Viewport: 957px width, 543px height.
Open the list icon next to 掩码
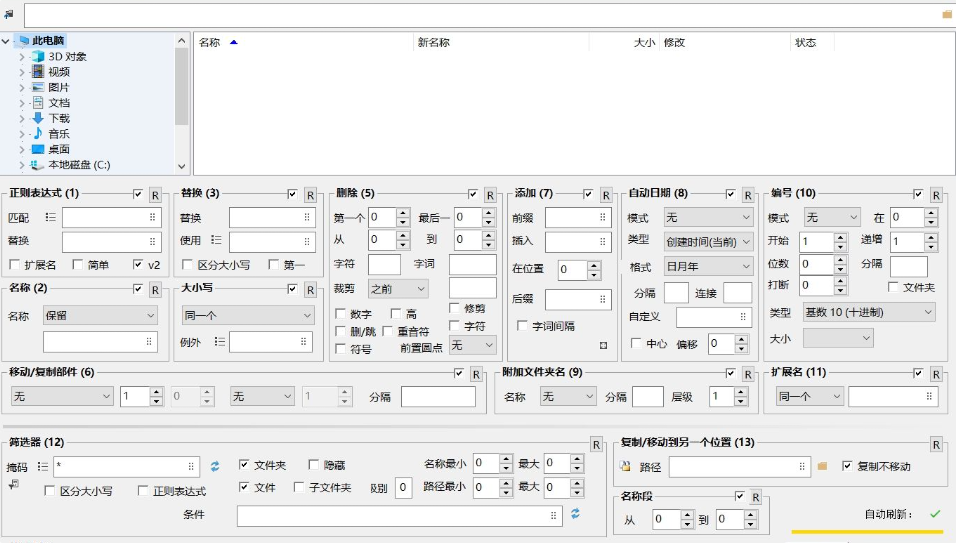(x=42, y=467)
